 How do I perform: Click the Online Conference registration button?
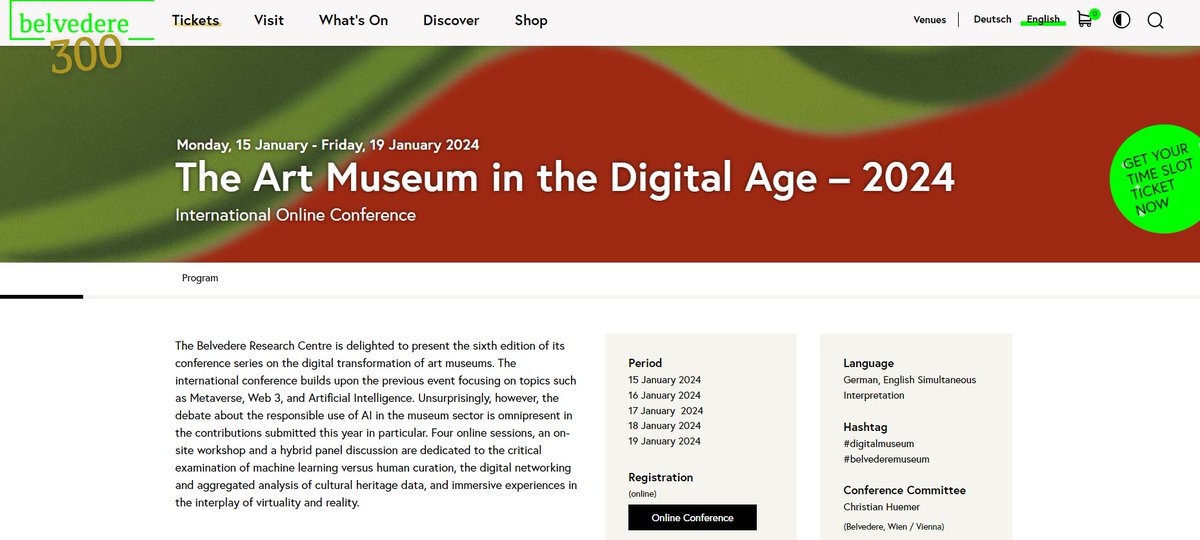click(x=692, y=517)
